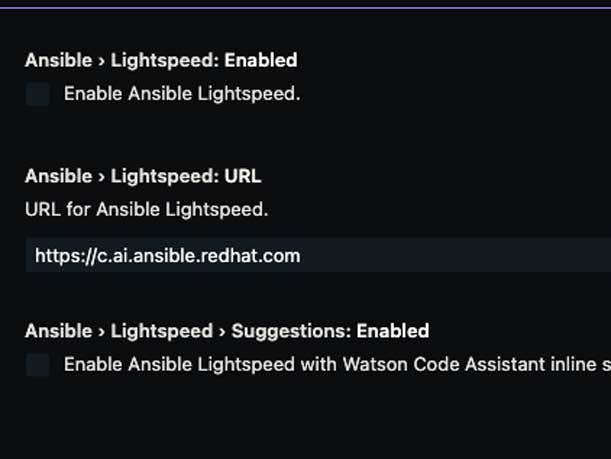
Task: Select the "Ansible › Lightspeed: URL" setting heading
Action: [143, 176]
